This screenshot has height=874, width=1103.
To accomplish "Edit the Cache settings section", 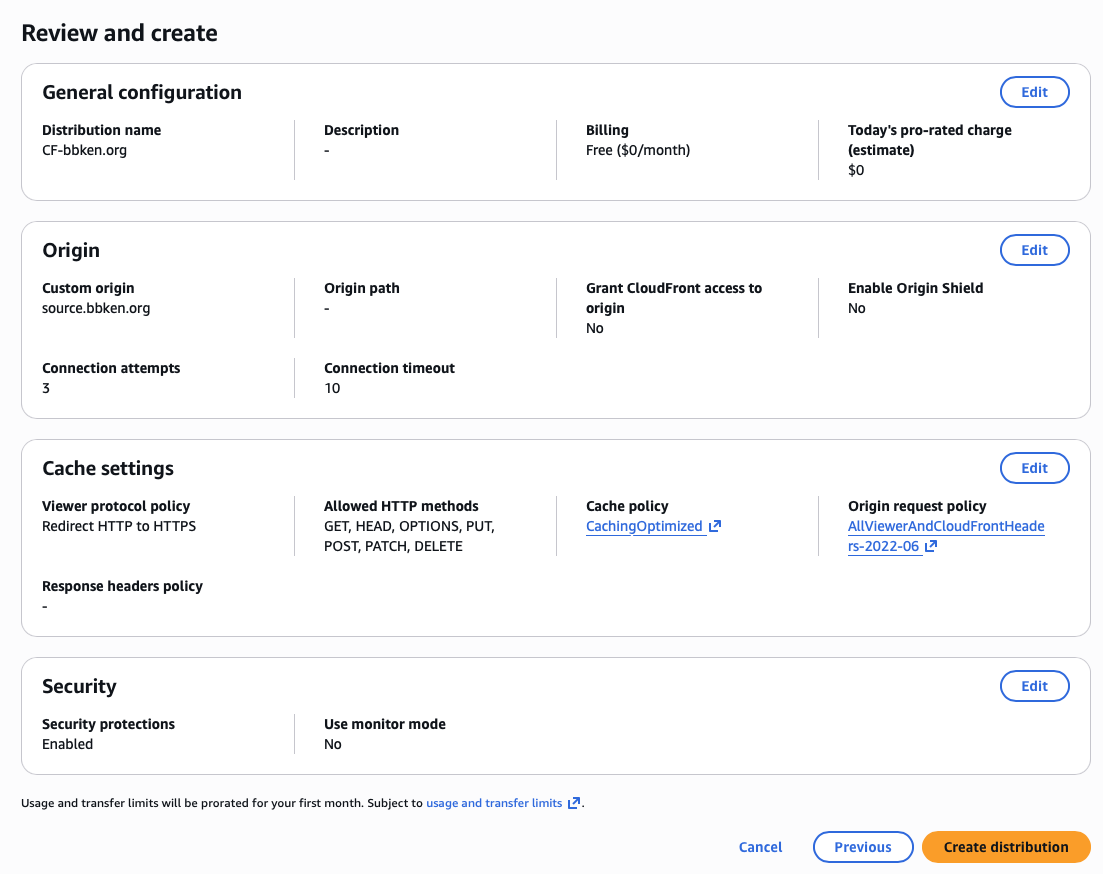I will point(1034,468).
